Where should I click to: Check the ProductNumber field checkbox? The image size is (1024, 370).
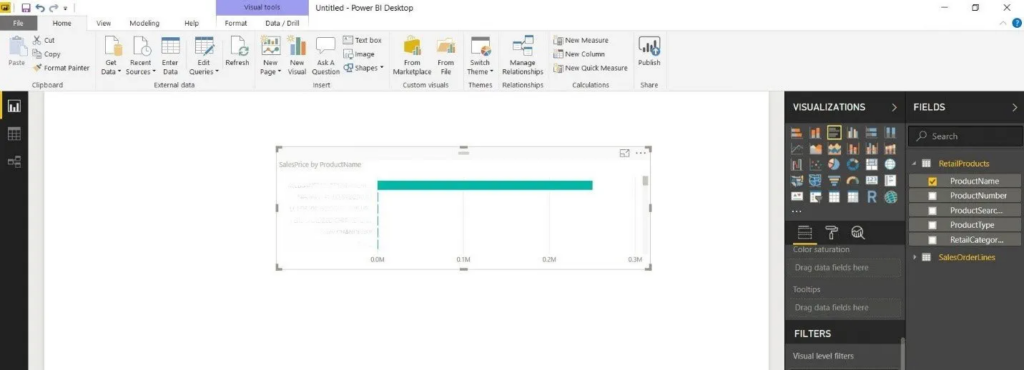tap(932, 196)
